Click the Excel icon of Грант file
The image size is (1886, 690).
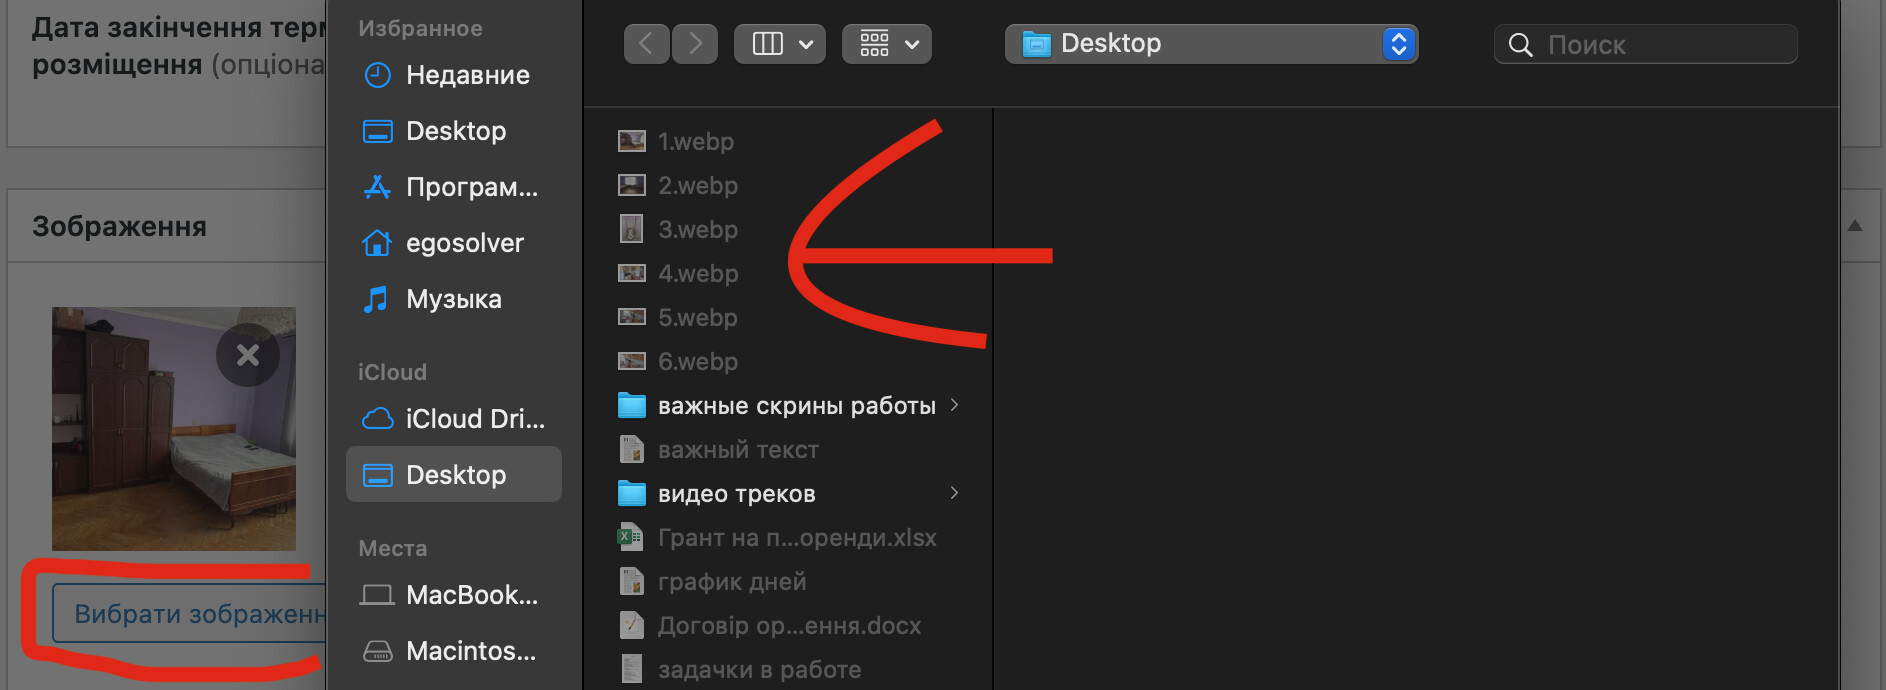(630, 537)
